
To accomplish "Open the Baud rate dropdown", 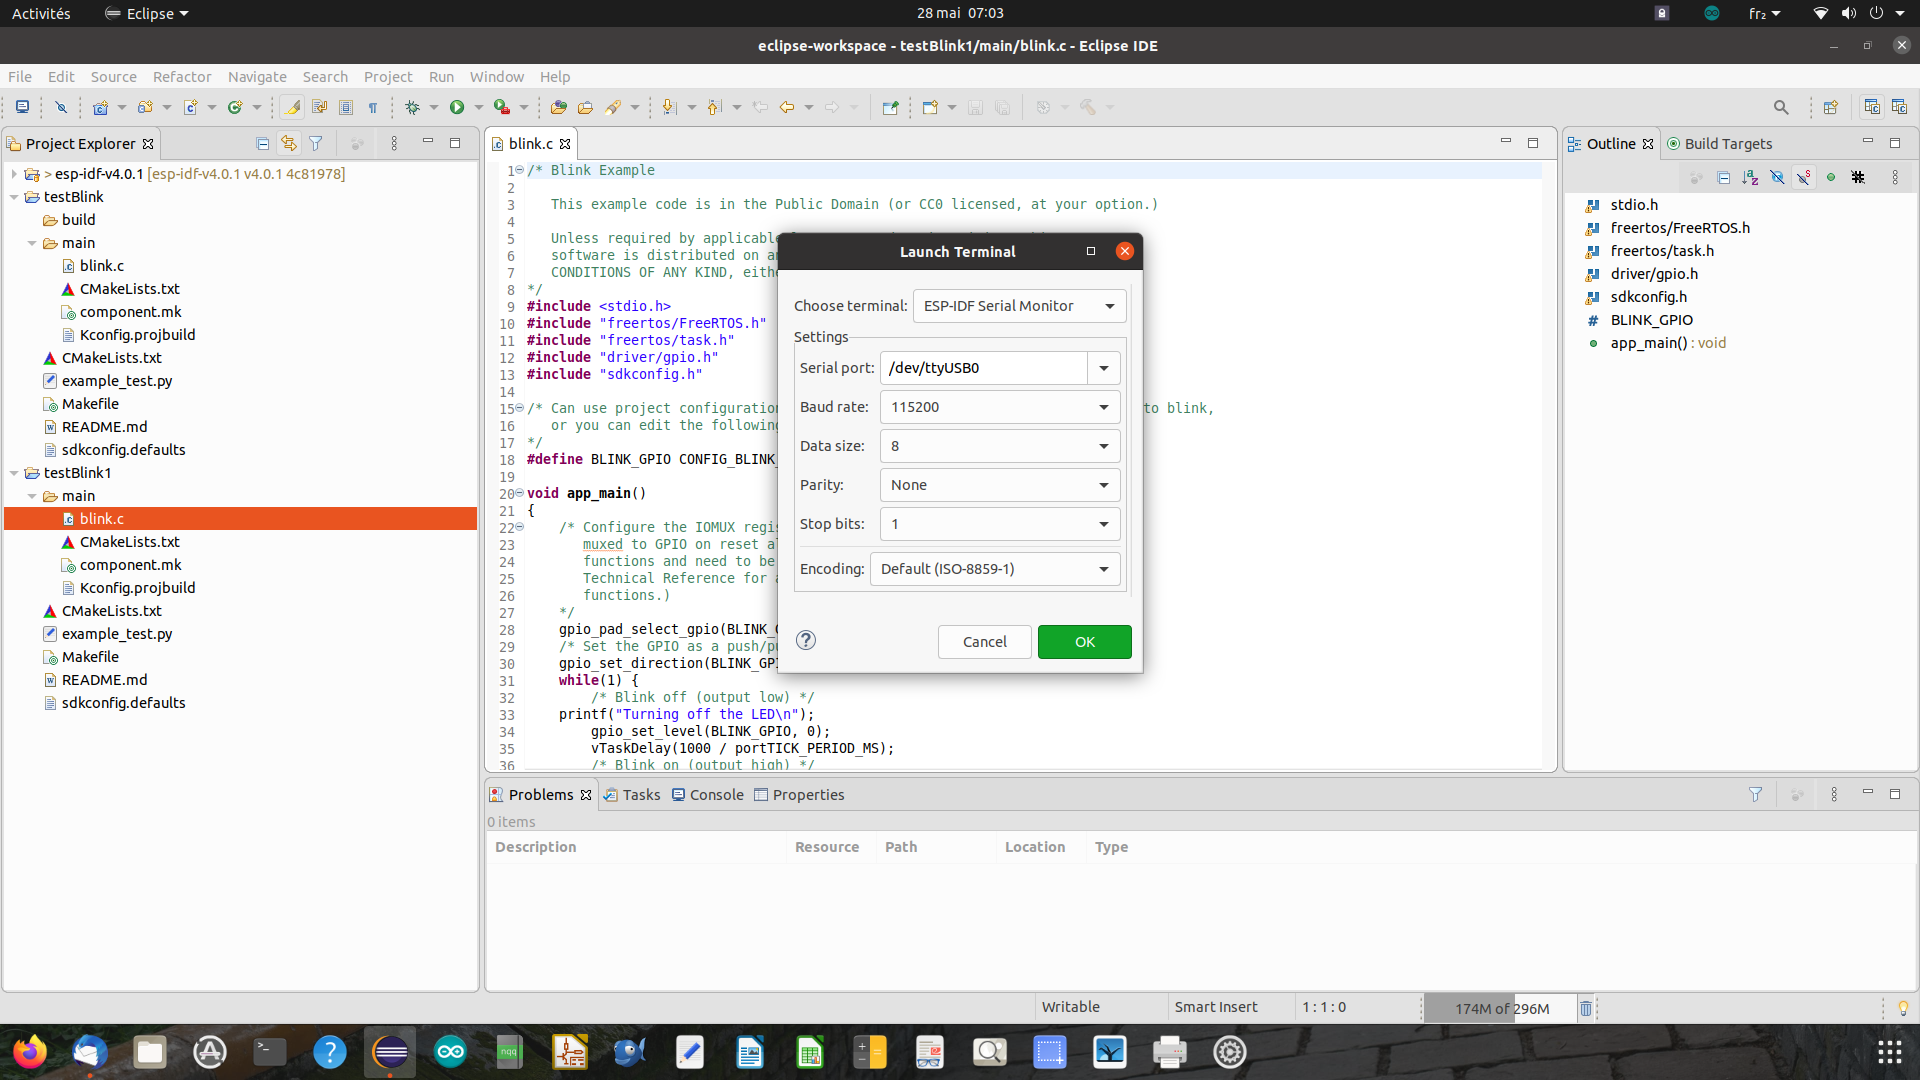I will click(x=1102, y=407).
